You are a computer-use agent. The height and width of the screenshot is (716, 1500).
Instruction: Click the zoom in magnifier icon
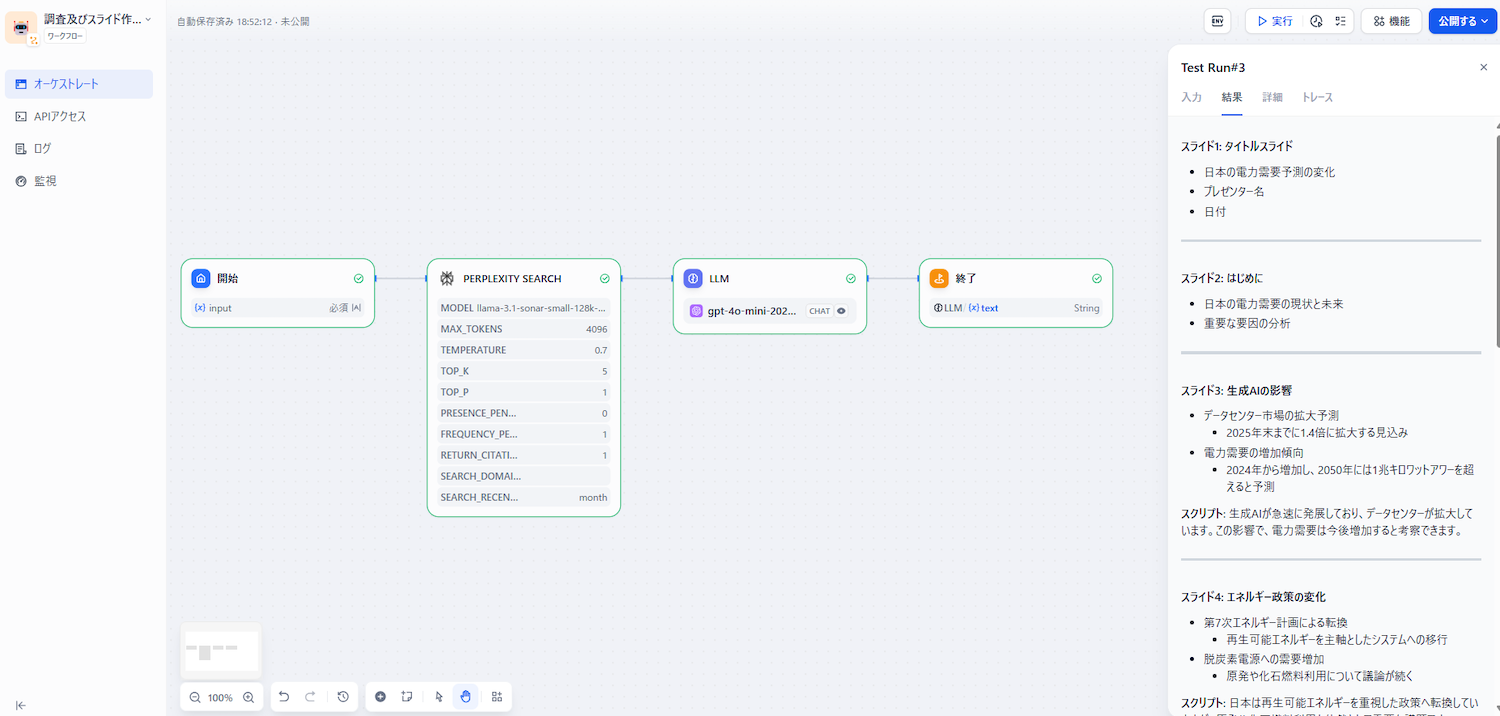tap(248, 697)
